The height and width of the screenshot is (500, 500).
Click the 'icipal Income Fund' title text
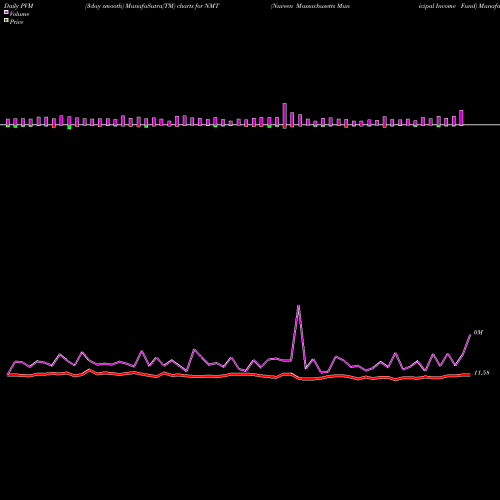447,6
